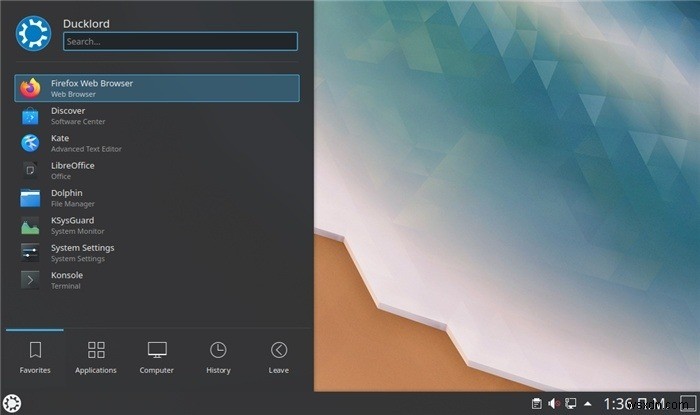Select the "Software Center" subtitle text
700x415 pixels.
coord(78,121)
